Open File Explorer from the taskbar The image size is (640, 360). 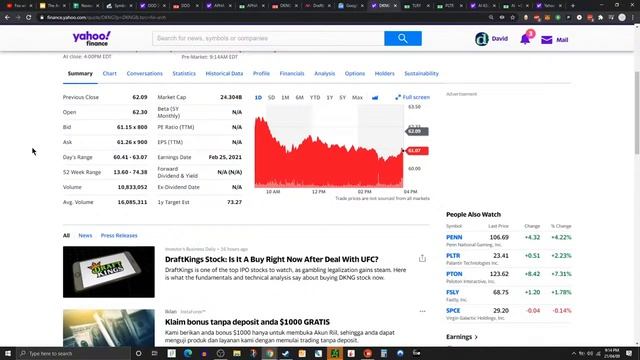pos(237,353)
